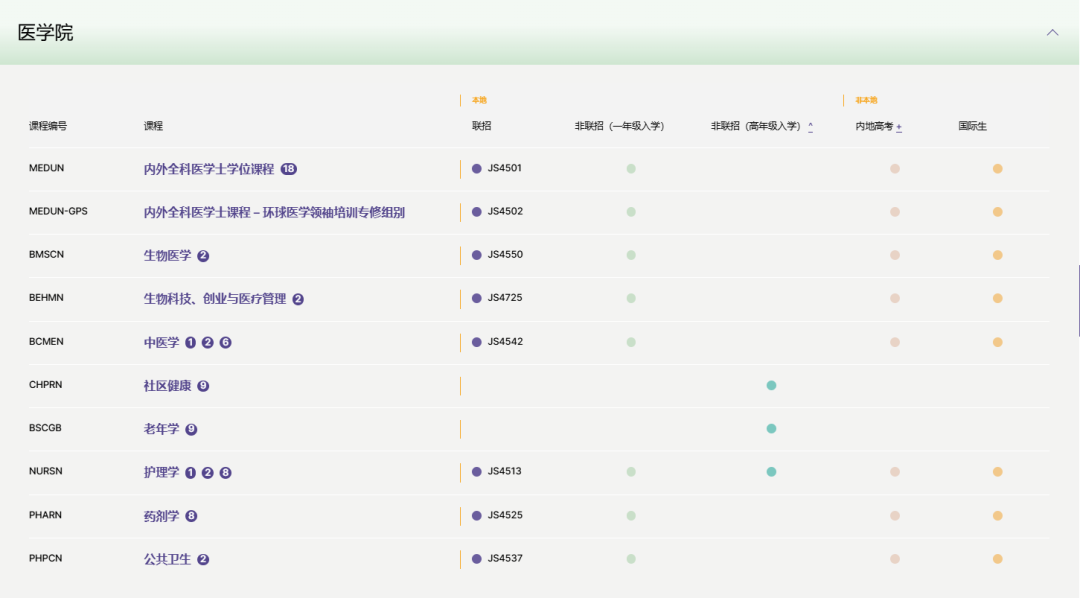Collapse the 医学院 section using the chevron
The width and height of the screenshot is (1080, 598).
click(1052, 32)
